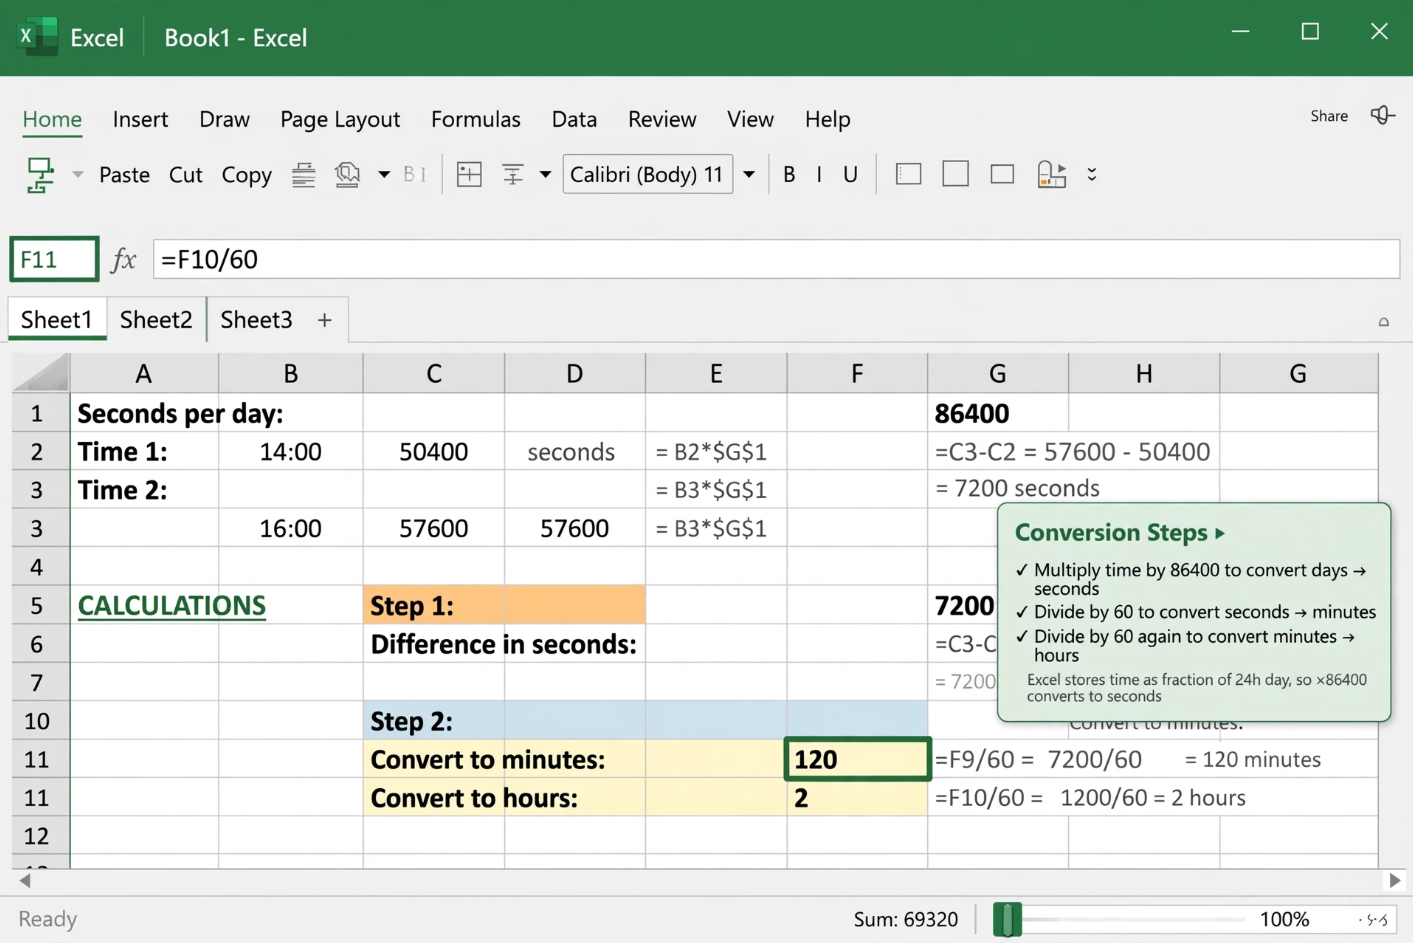Click the 100% zoom level

tap(1284, 919)
